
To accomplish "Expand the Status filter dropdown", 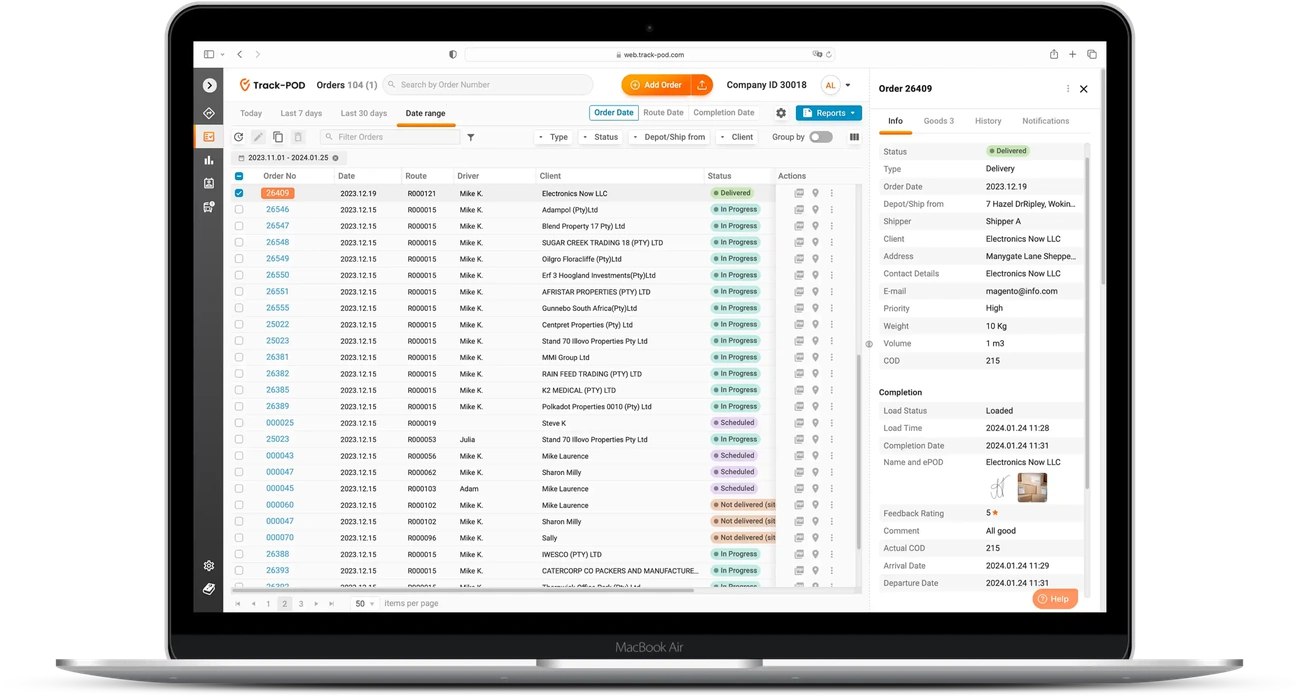I will click(601, 137).
